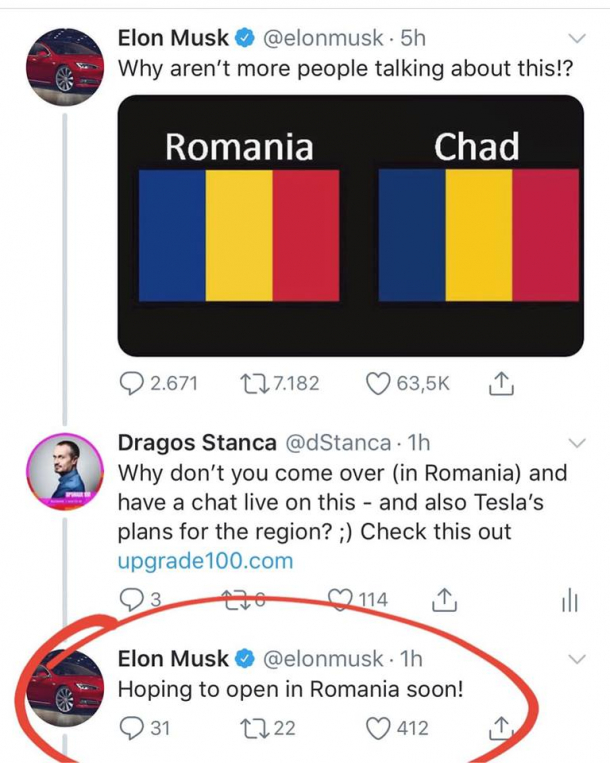
Task: Share Dragos Stanca's tweet
Action: tap(441, 599)
